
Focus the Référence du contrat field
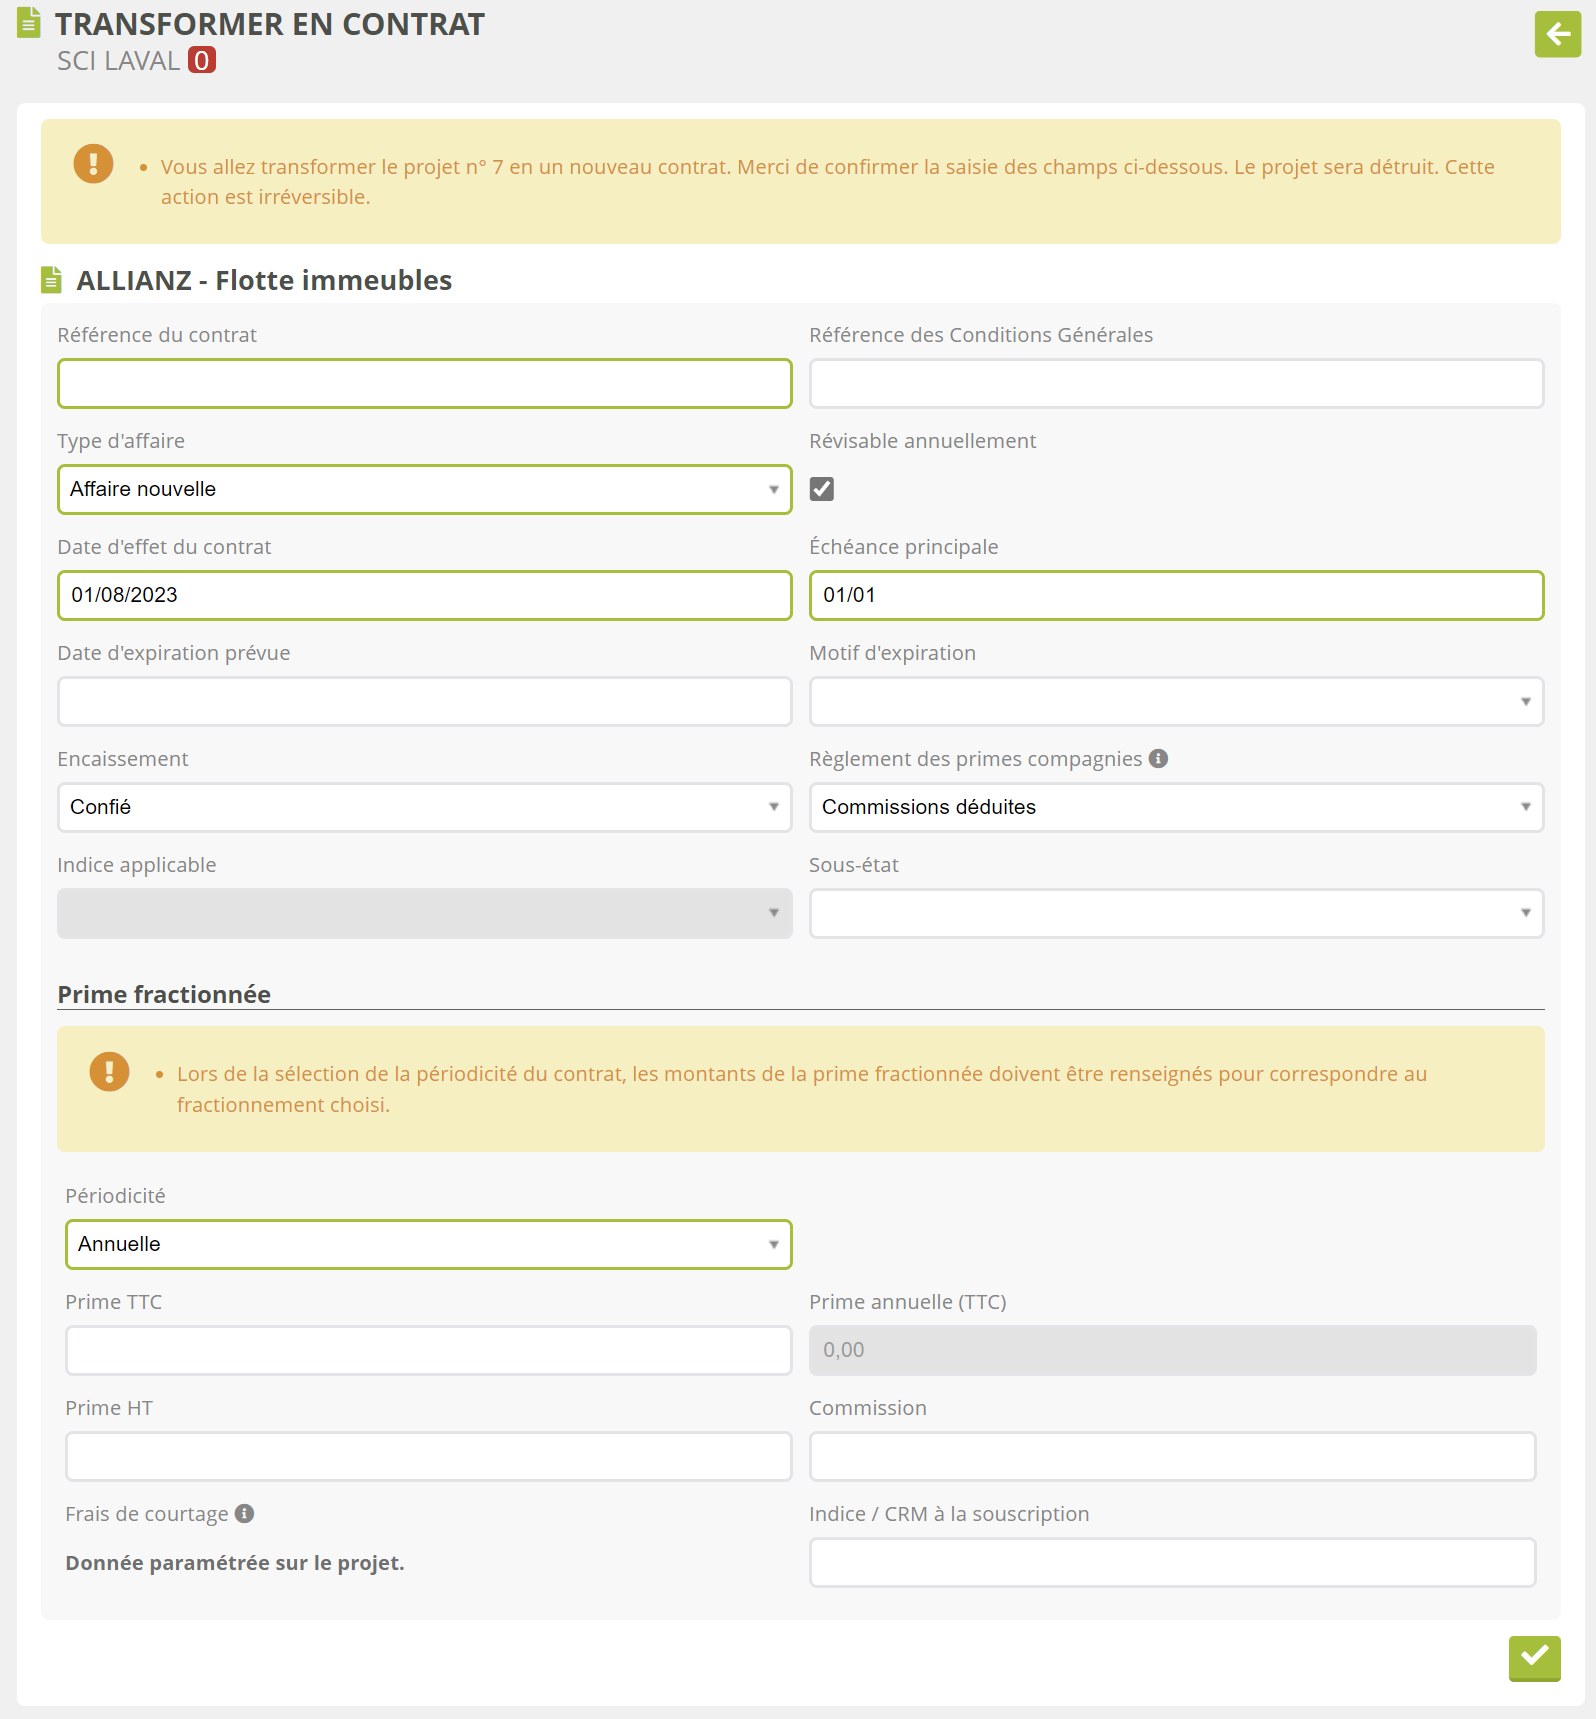[424, 384]
